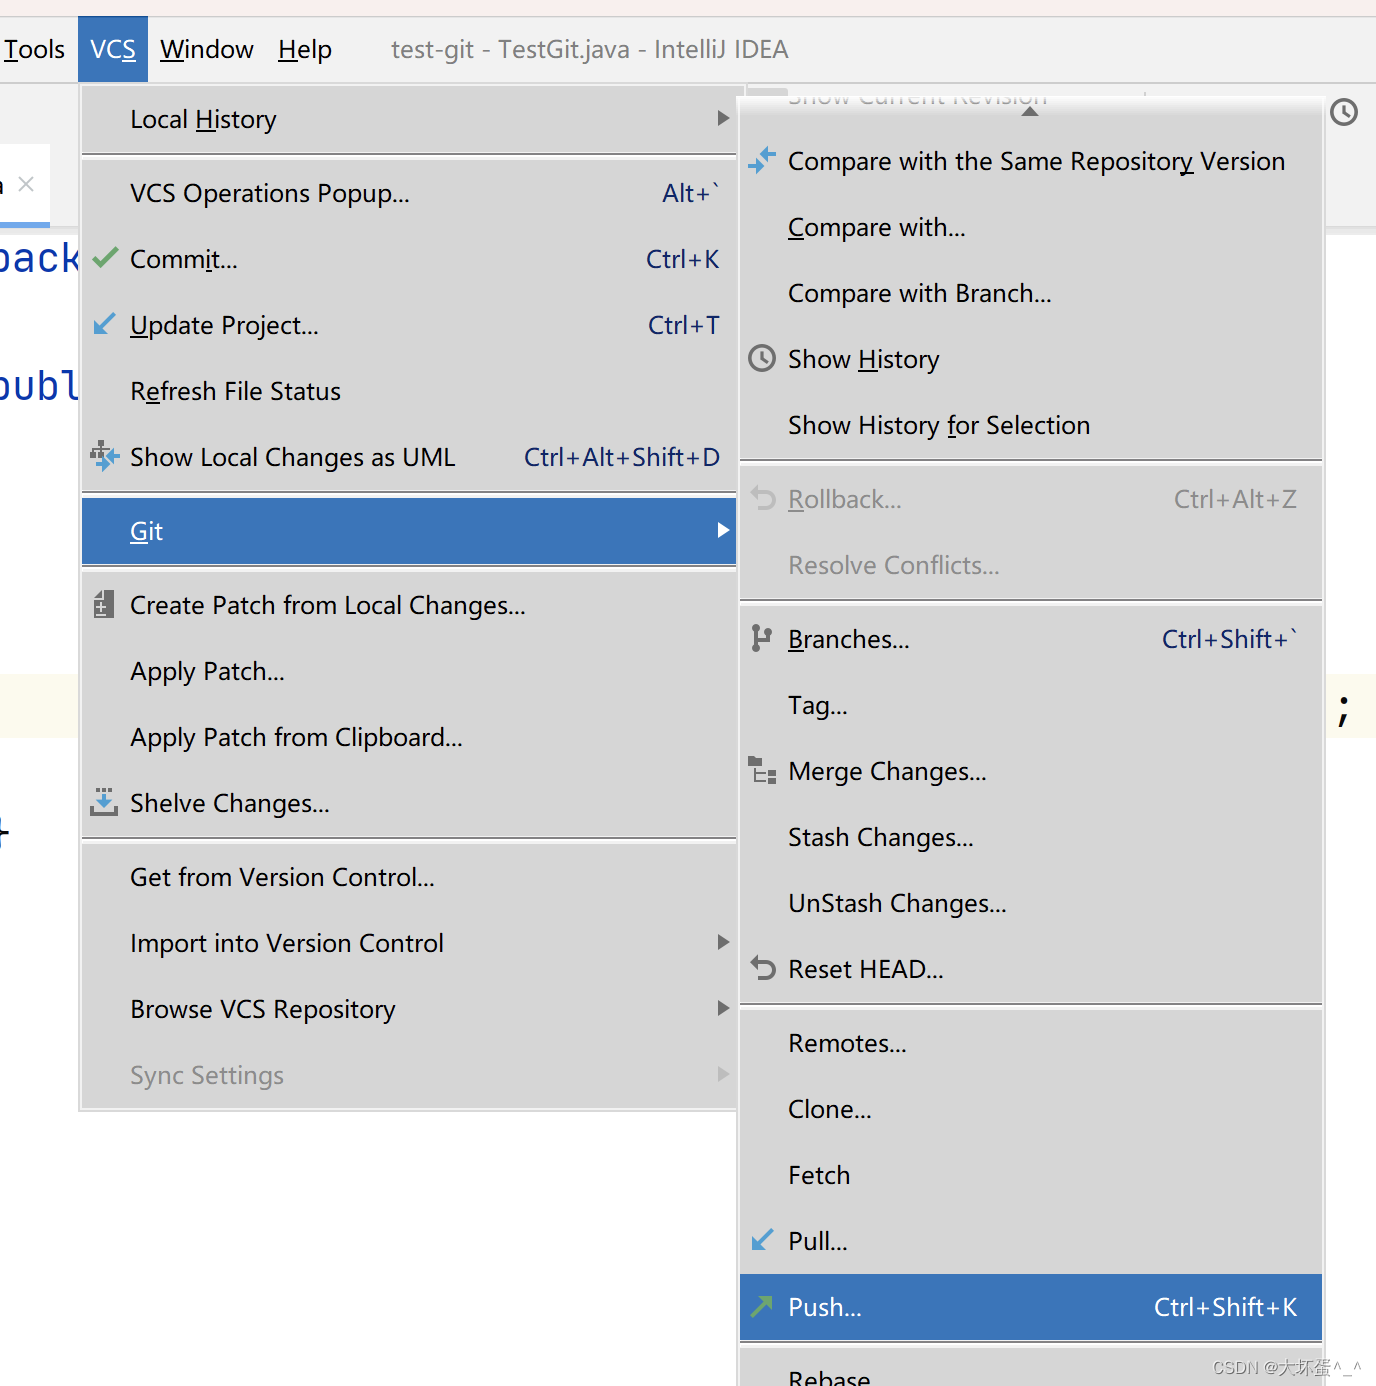The image size is (1376, 1386).
Task: Click the Create Patch icon
Action: pyautogui.click(x=103, y=604)
